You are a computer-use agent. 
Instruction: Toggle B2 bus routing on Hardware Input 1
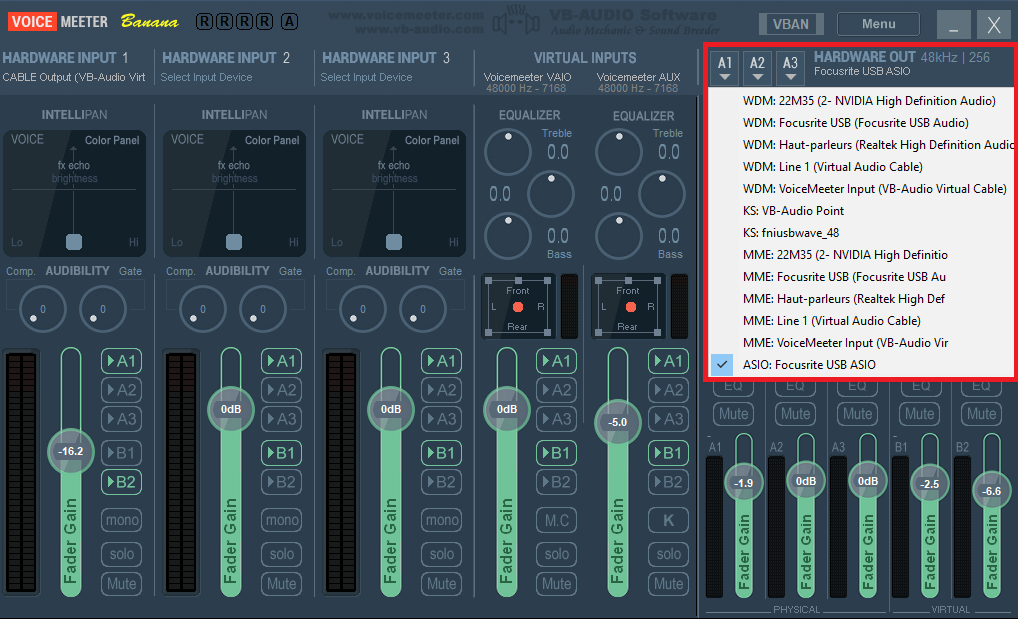[x=122, y=482]
